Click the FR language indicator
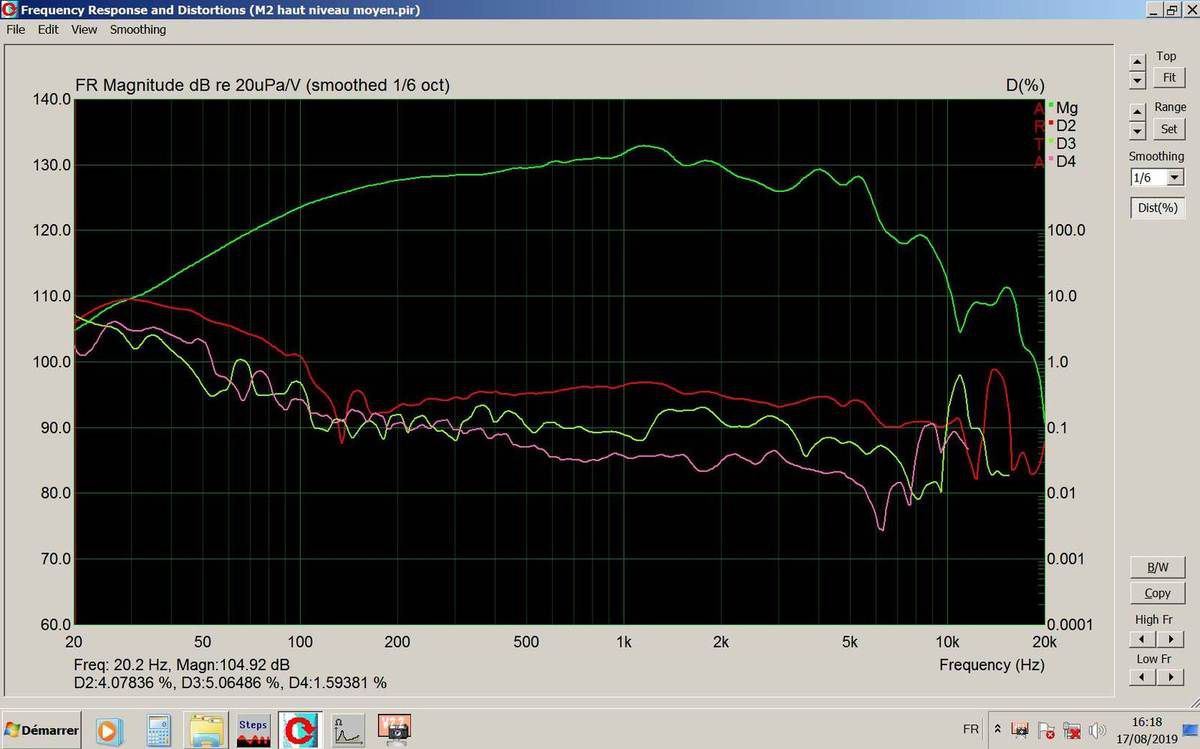Screen dimensions: 1200x749 tap(970, 730)
